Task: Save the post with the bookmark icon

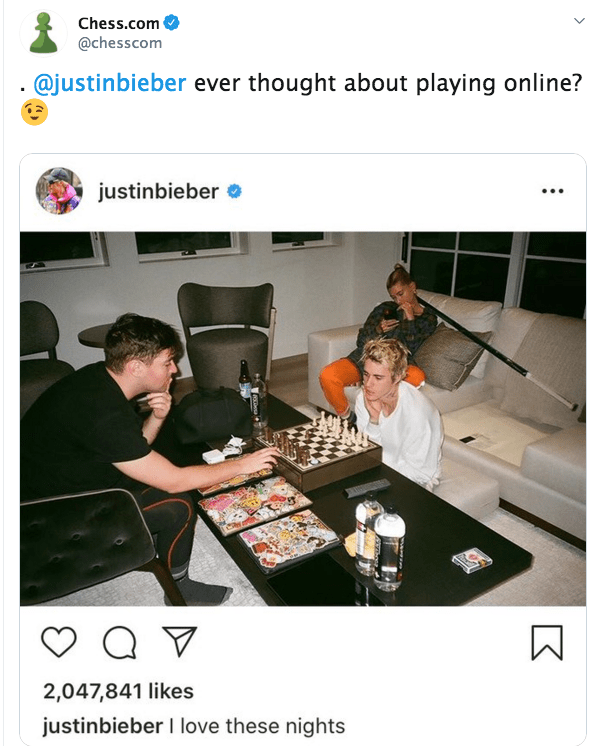Action: tap(547, 643)
